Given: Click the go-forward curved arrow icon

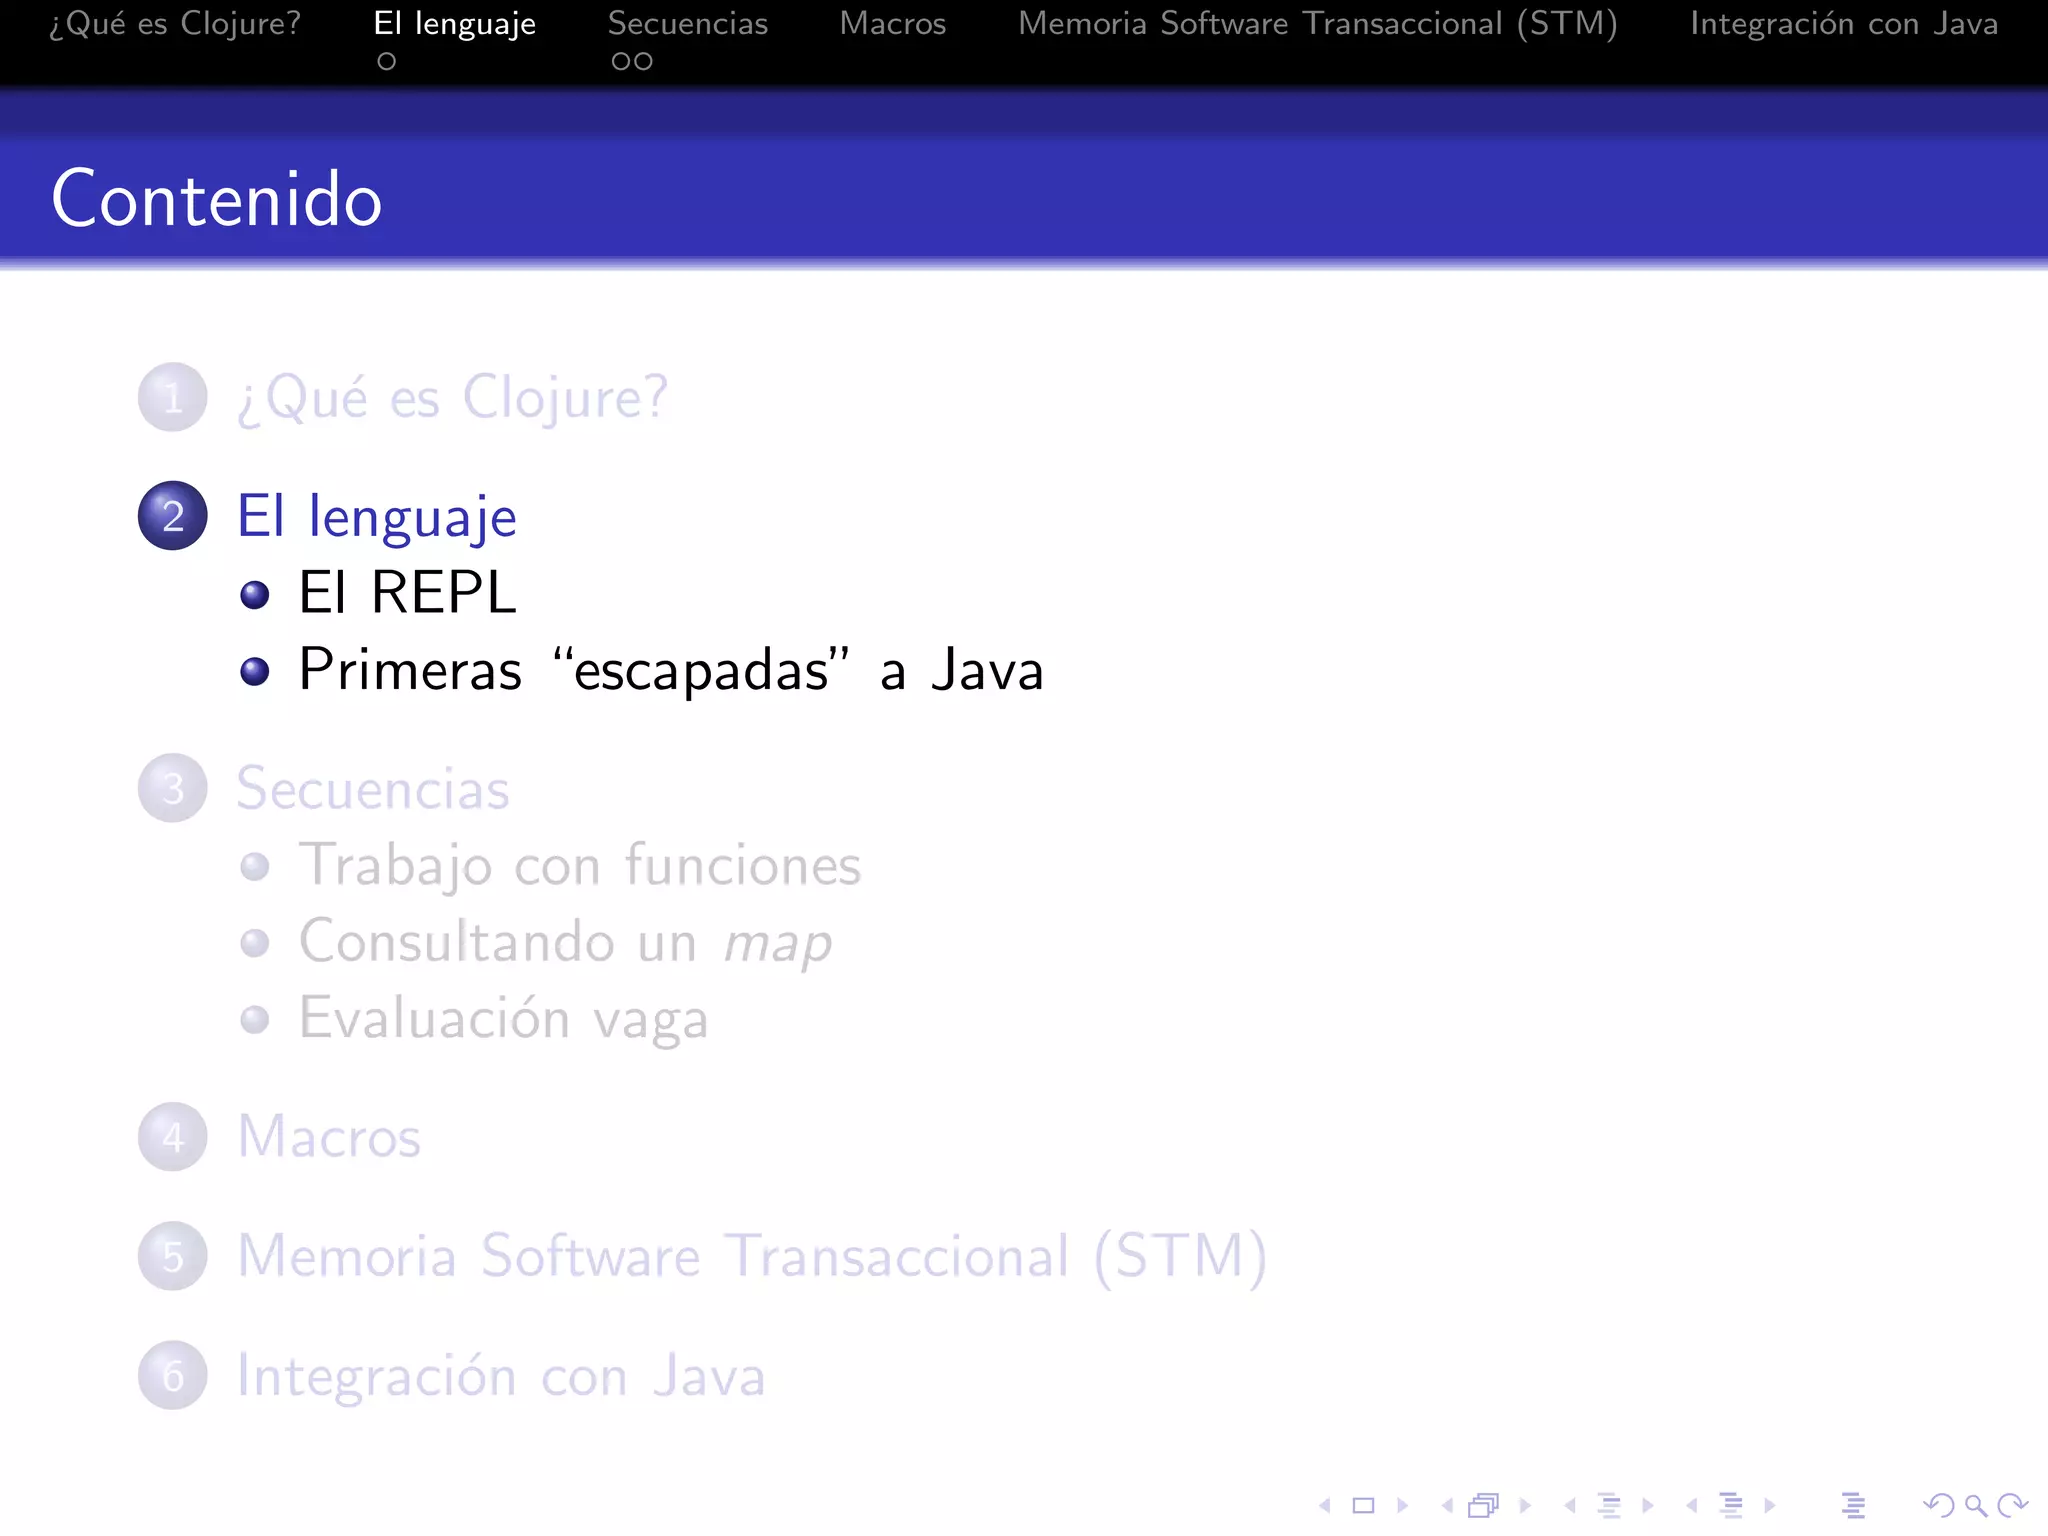Looking at the screenshot, I should tap(2012, 1505).
